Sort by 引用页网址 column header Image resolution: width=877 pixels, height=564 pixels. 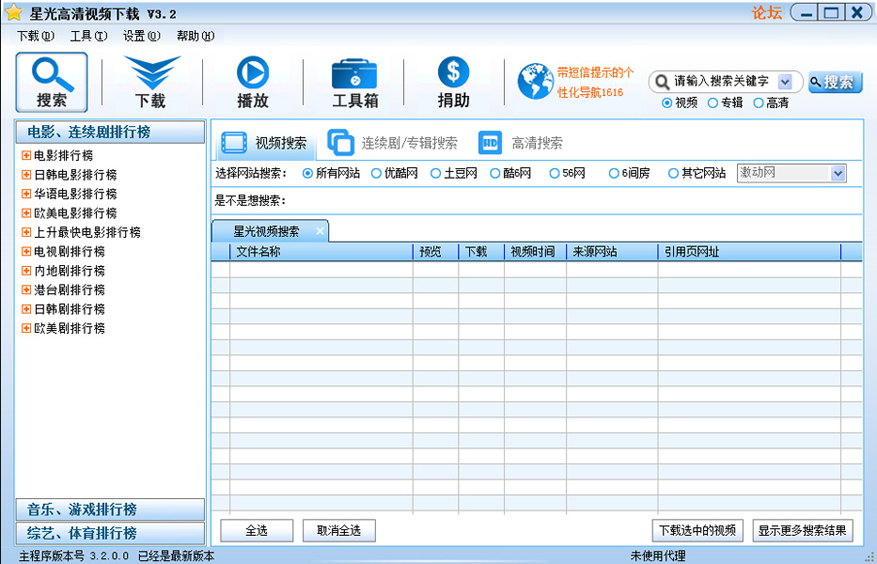pyautogui.click(x=749, y=252)
